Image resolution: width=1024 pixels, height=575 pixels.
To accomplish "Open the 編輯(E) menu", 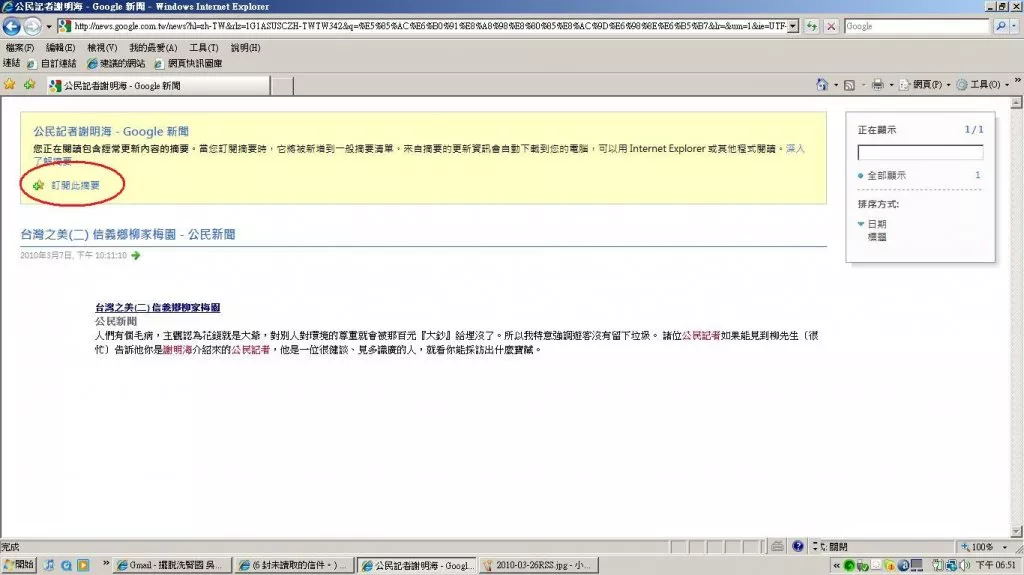I will 60,48.
